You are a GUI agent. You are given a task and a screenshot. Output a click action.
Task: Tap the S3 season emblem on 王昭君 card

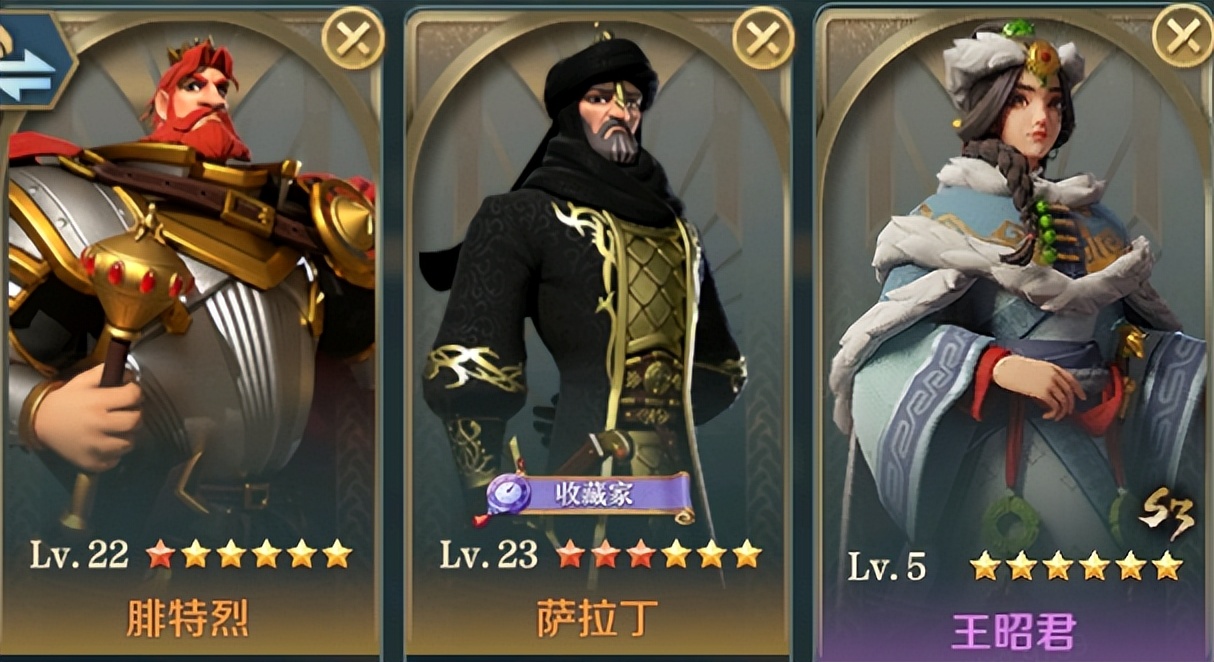point(1165,519)
